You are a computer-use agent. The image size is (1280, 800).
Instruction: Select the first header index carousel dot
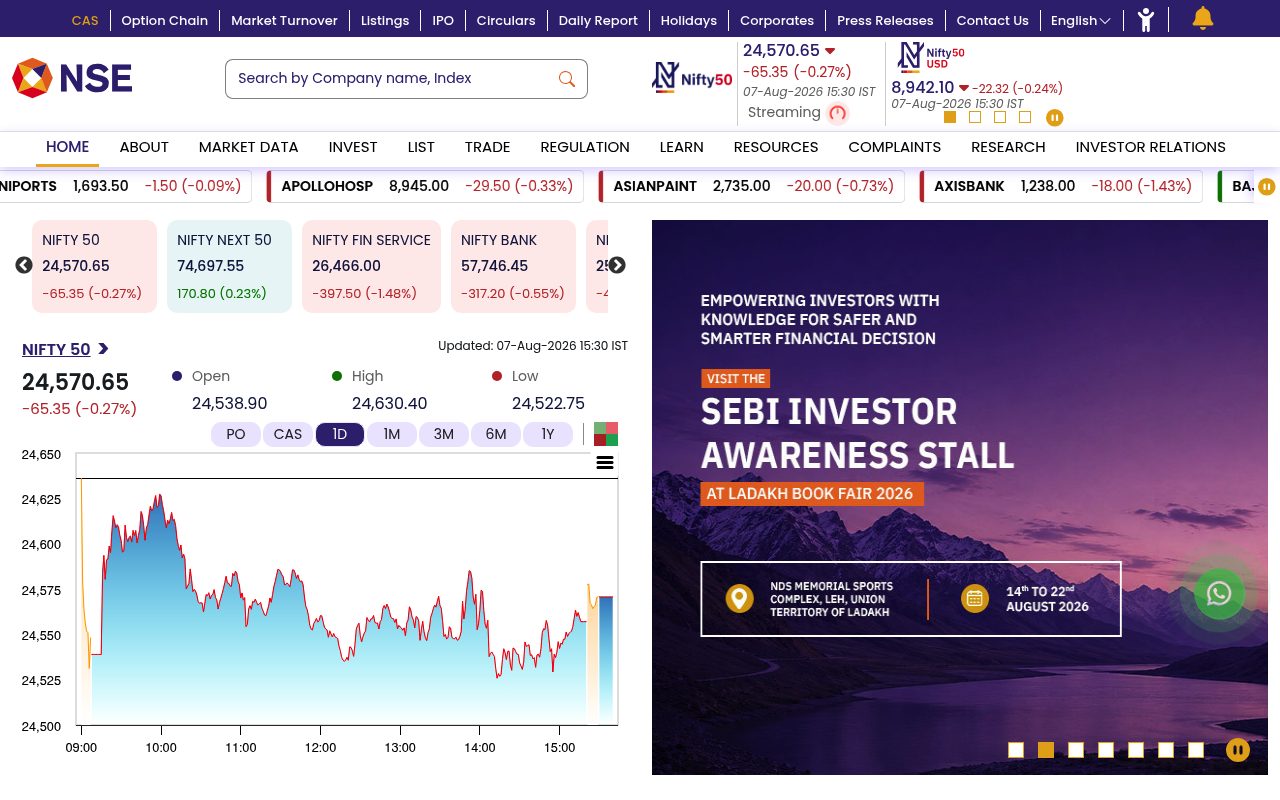(950, 117)
